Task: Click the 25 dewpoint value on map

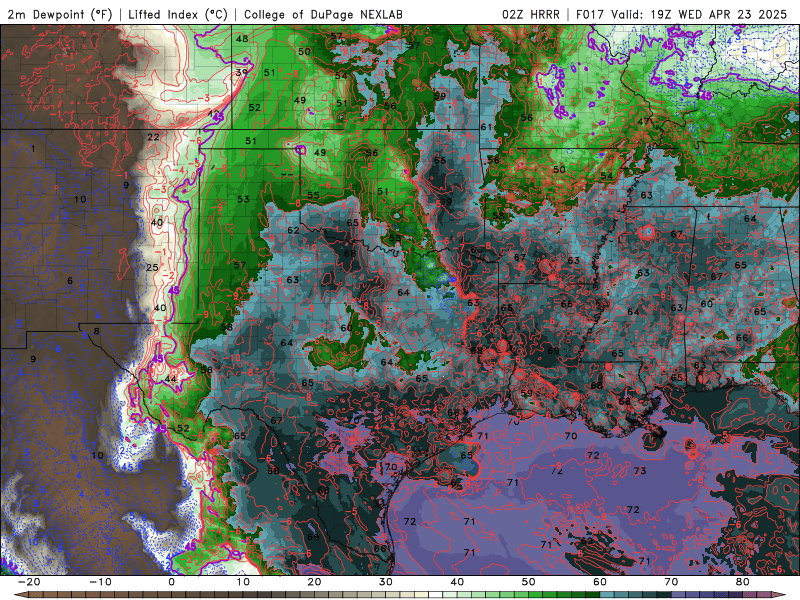Action: click(152, 267)
